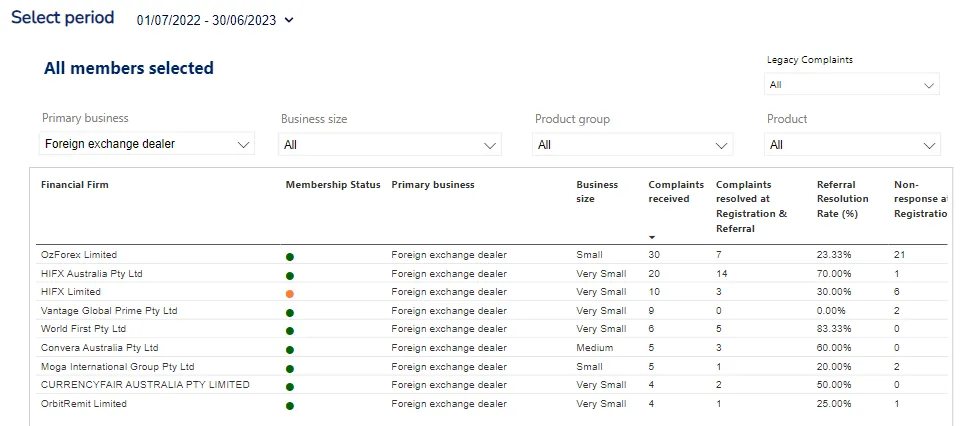Select the HIFX Limited firm name

click(x=70, y=291)
